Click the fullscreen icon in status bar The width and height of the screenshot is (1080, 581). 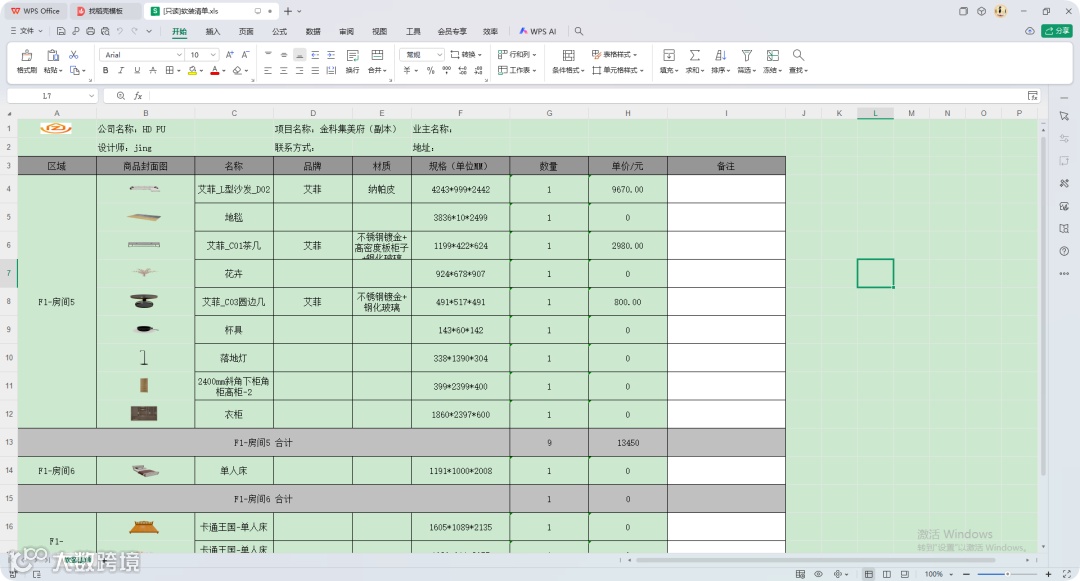point(1067,573)
